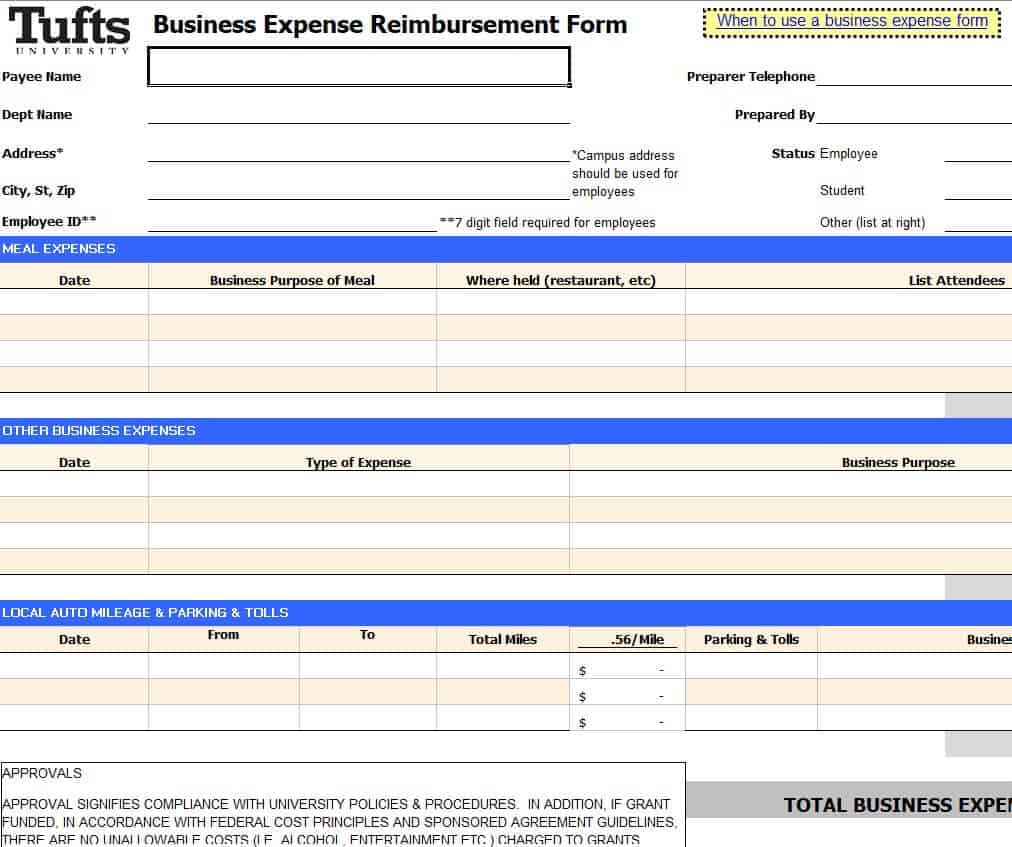The width and height of the screenshot is (1012, 847).
Task: Click the Tufts University logo
Action: click(70, 30)
